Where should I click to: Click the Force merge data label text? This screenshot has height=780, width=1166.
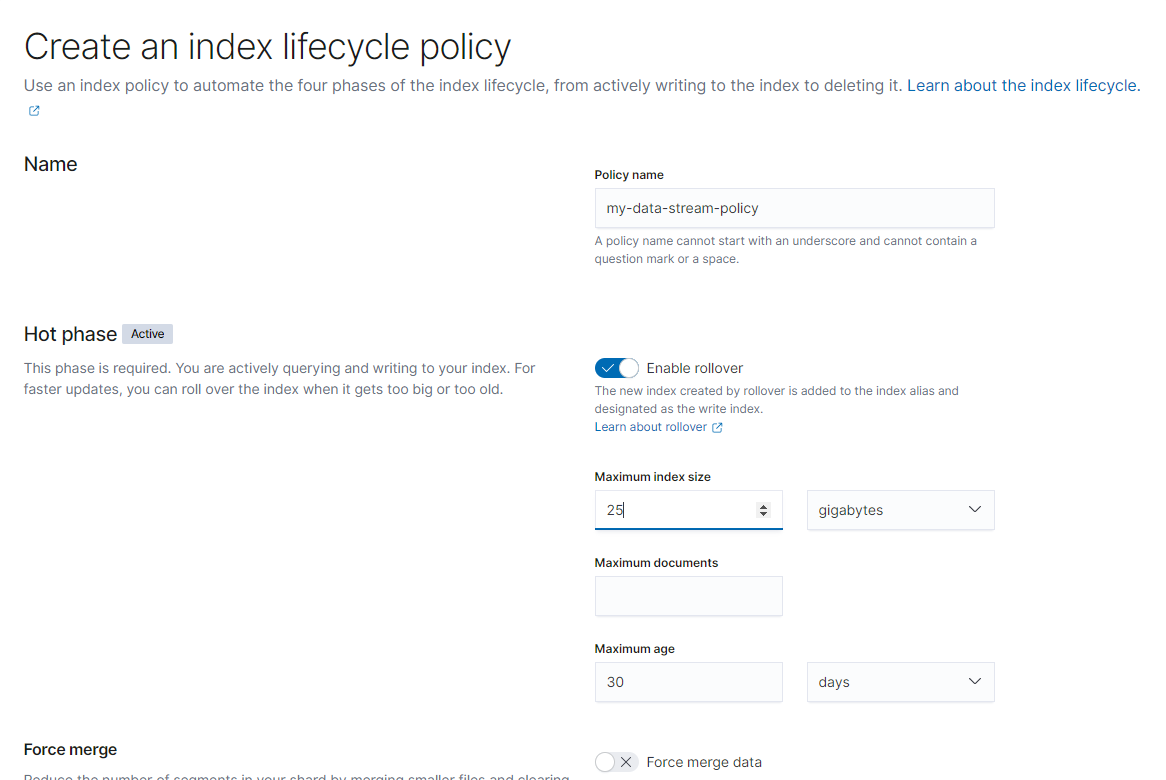(x=704, y=762)
